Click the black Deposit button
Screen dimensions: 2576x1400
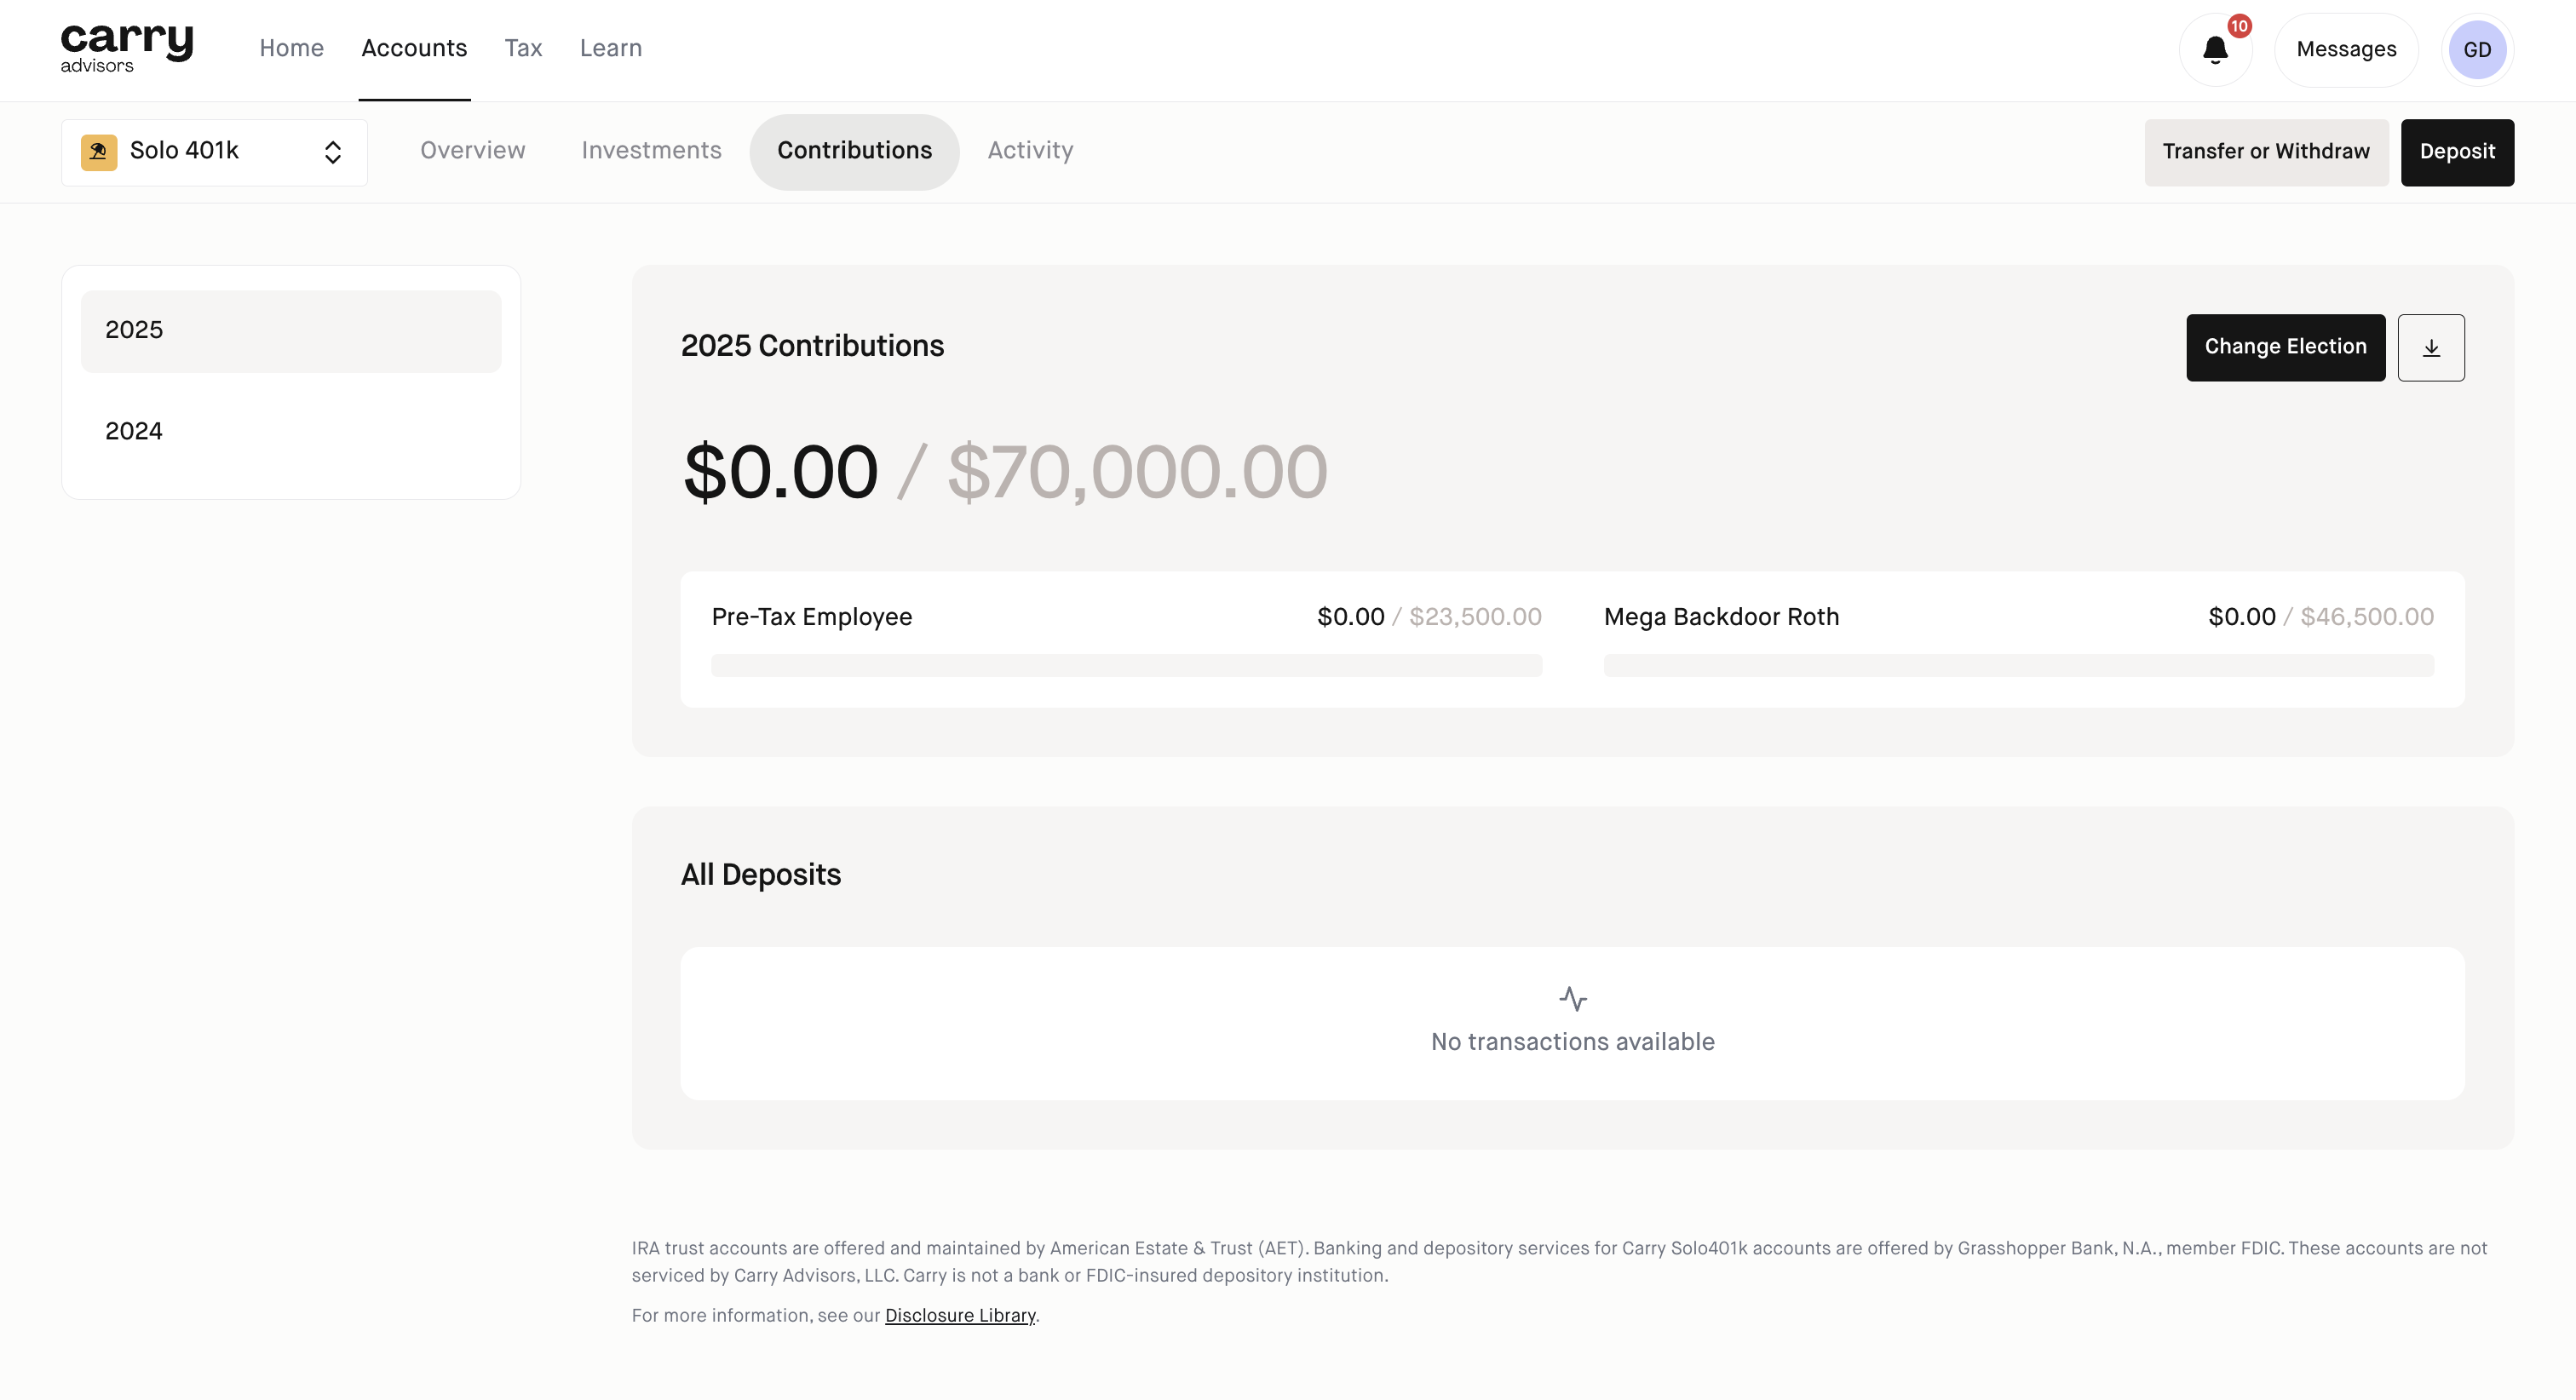coord(2457,152)
